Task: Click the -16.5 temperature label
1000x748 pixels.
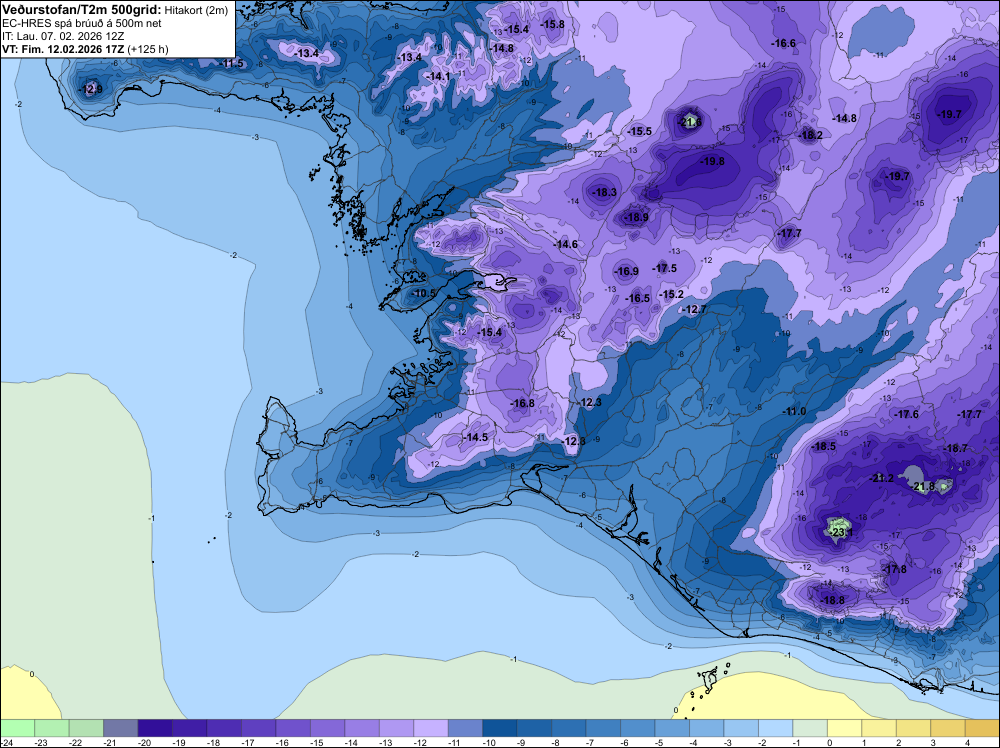Action: [638, 298]
